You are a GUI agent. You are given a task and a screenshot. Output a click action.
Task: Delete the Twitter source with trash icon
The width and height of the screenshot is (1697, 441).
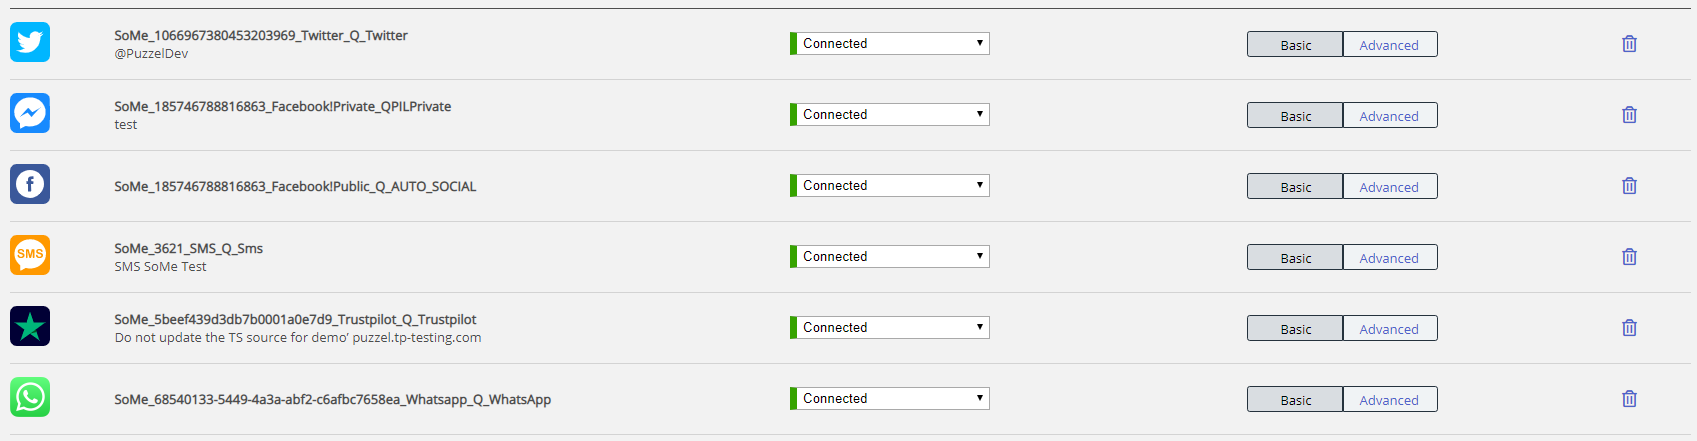coord(1629,44)
